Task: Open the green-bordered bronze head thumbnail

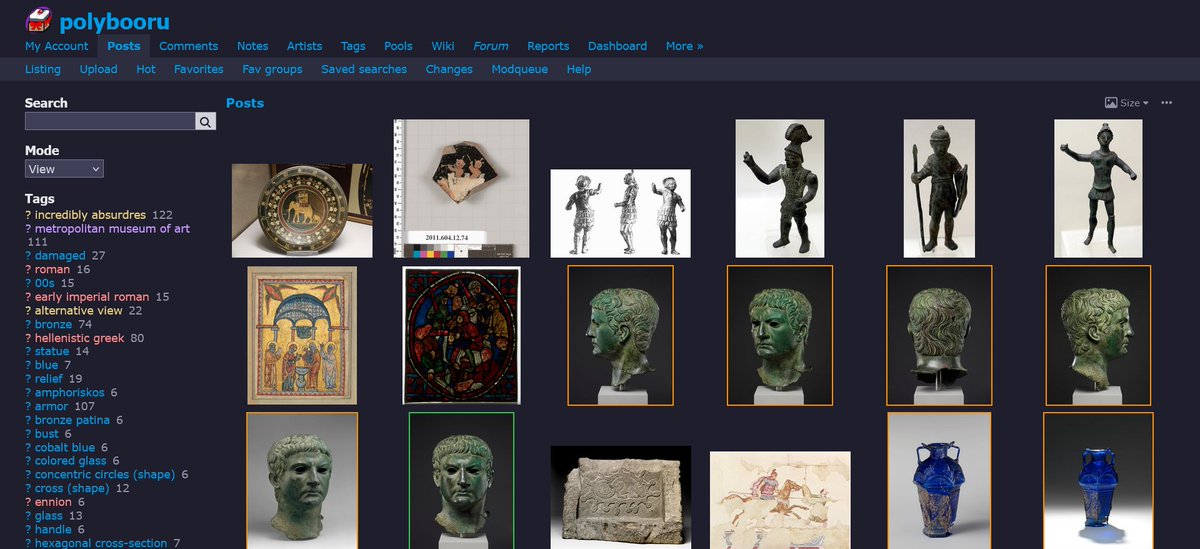Action: tap(461, 480)
